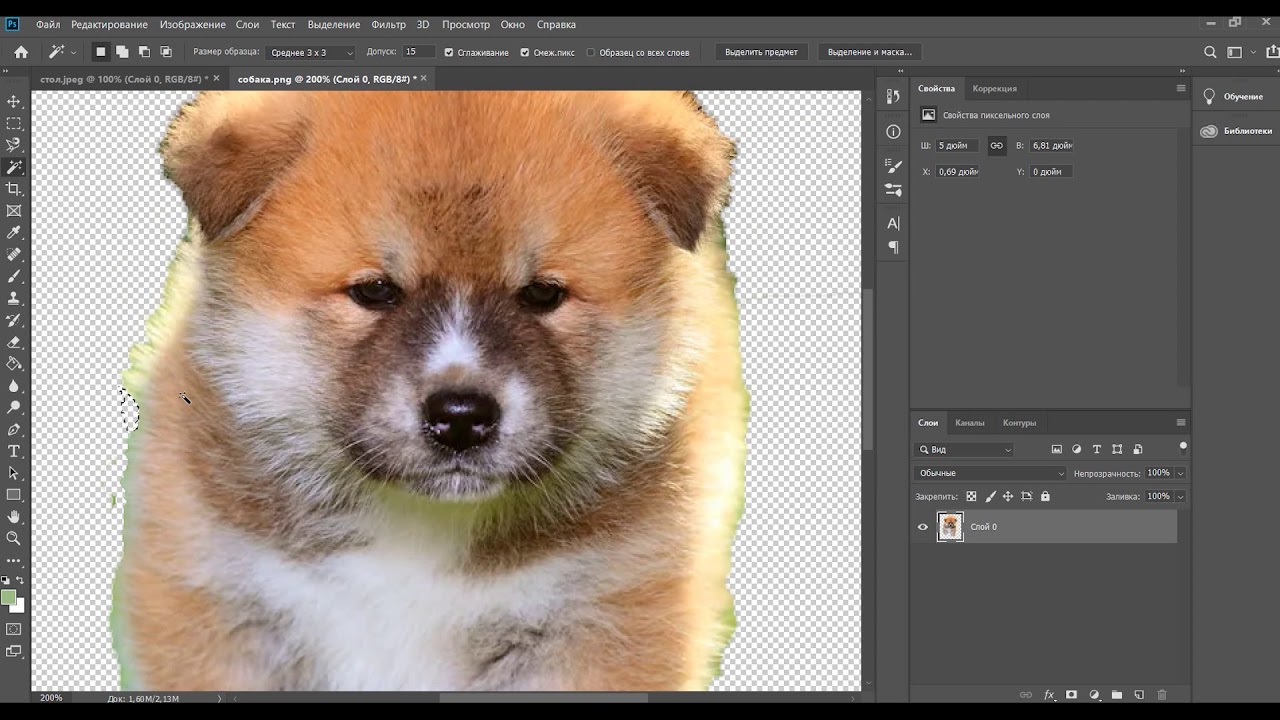Open the layer filter Вид dropdown
This screenshot has width=1280, height=720.
point(964,450)
